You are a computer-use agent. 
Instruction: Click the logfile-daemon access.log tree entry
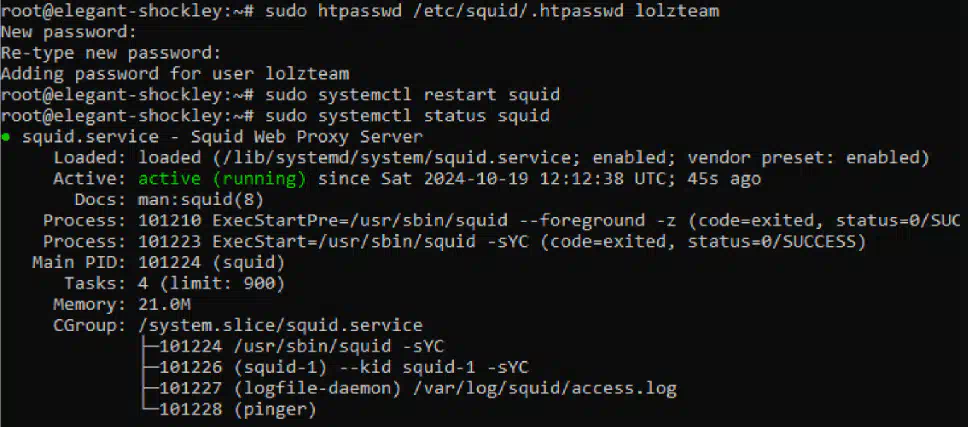pos(418,389)
